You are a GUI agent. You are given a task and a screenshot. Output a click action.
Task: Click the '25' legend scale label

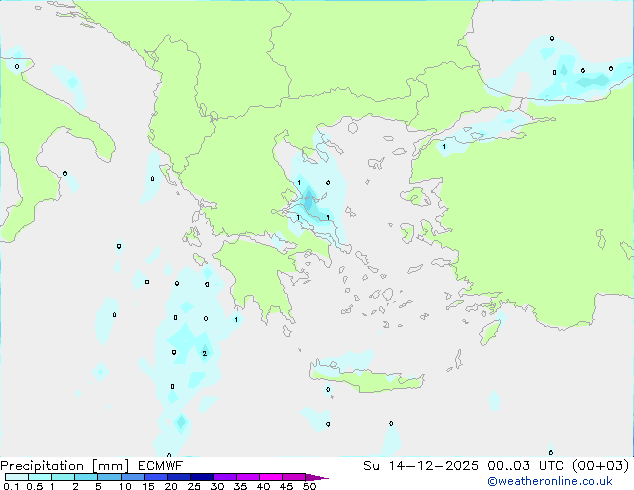[x=194, y=486]
